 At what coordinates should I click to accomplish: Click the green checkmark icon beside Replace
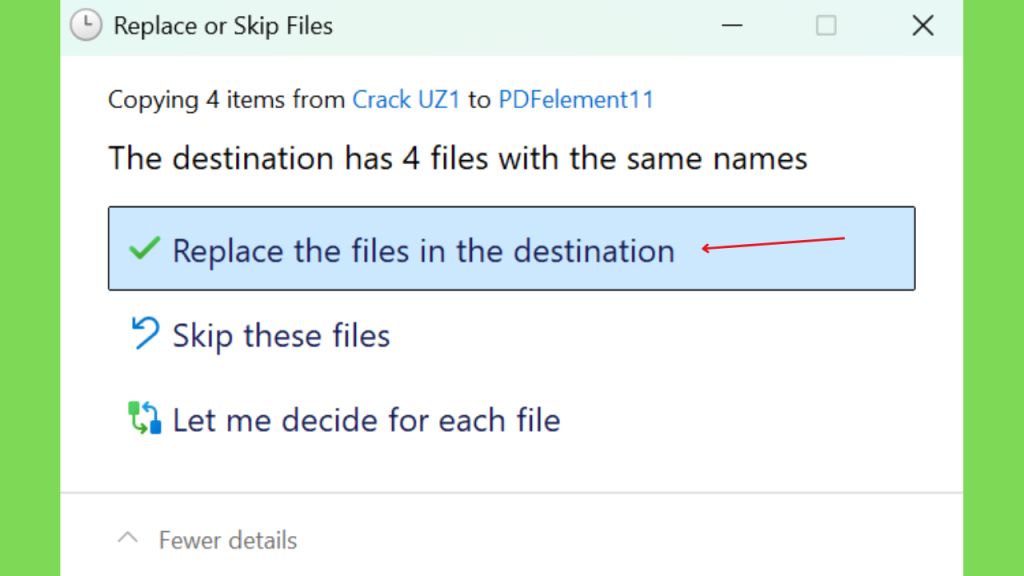click(x=144, y=249)
